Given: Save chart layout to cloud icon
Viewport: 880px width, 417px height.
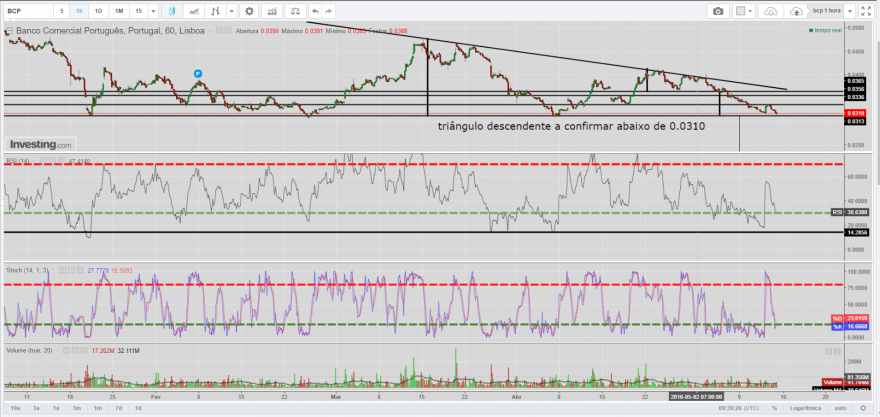Looking at the screenshot, I should coord(796,11).
